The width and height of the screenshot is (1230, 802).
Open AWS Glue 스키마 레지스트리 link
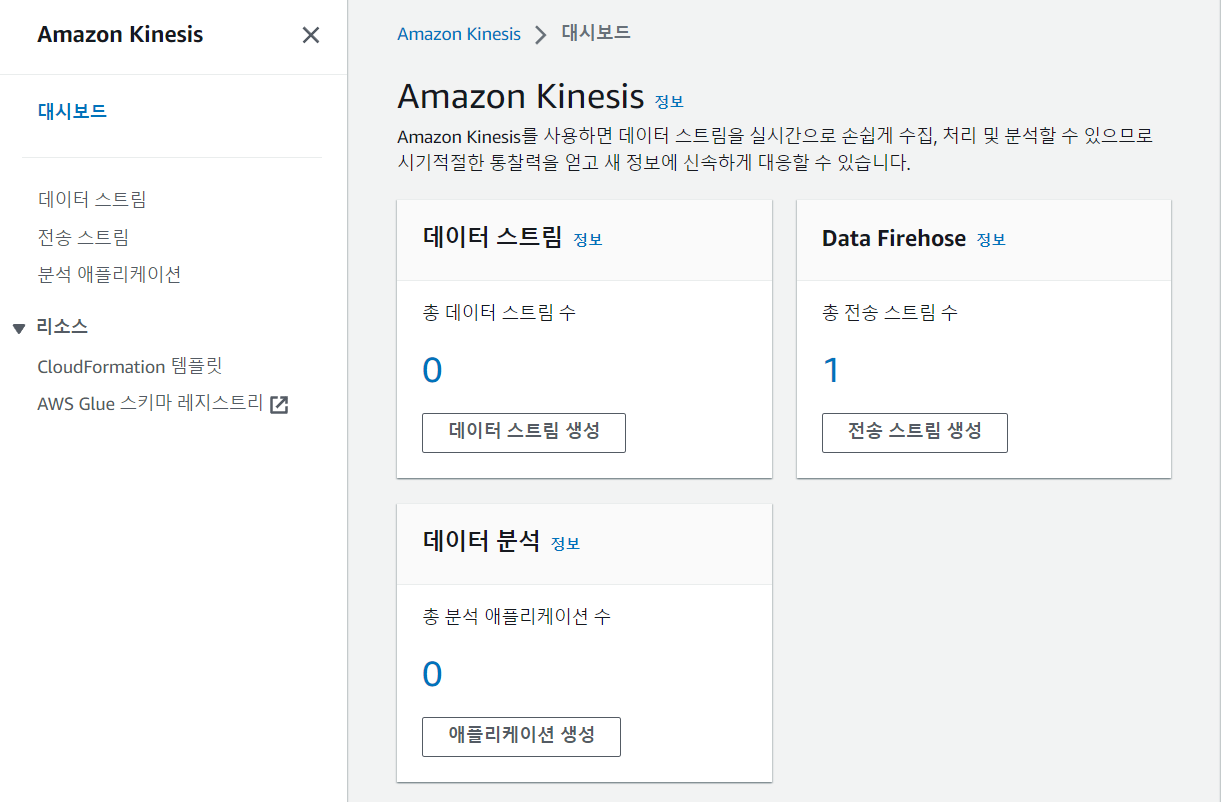click(x=150, y=404)
